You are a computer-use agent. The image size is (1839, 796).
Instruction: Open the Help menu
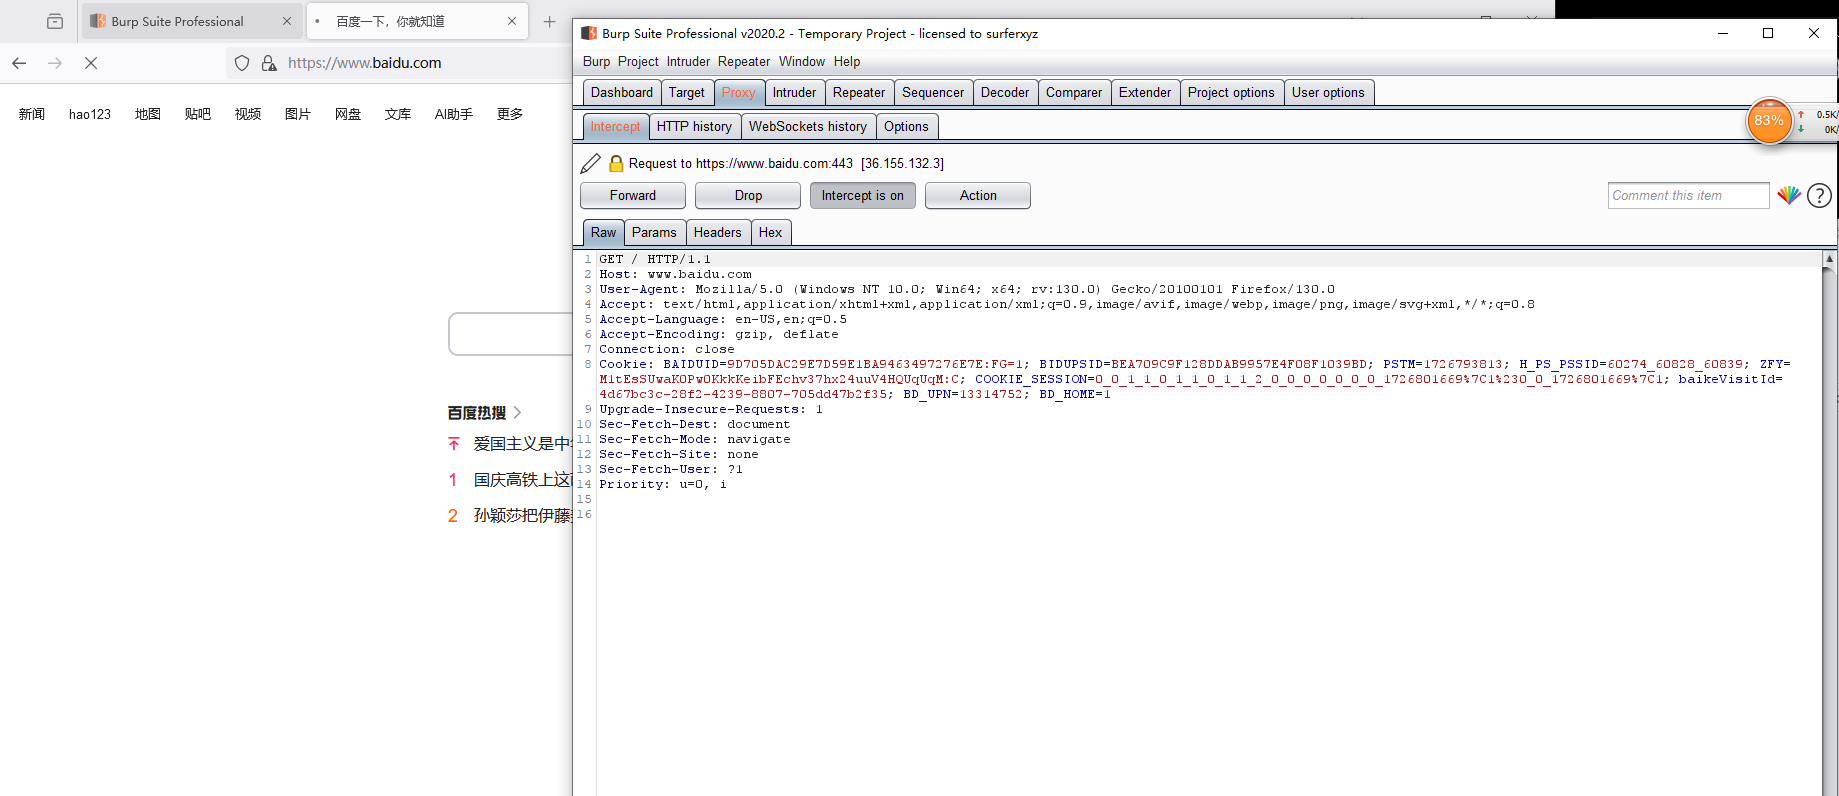click(x=847, y=61)
